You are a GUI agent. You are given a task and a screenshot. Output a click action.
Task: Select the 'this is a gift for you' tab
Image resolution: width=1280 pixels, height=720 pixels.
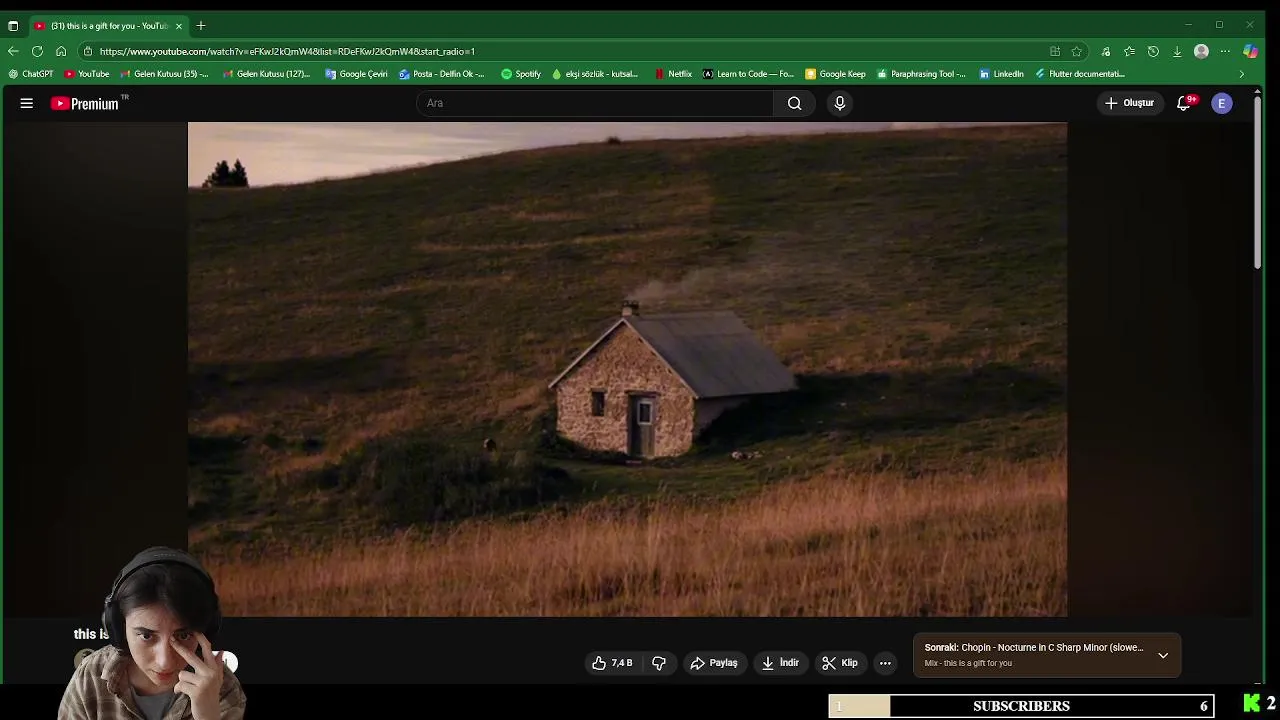pyautogui.click(x=109, y=25)
